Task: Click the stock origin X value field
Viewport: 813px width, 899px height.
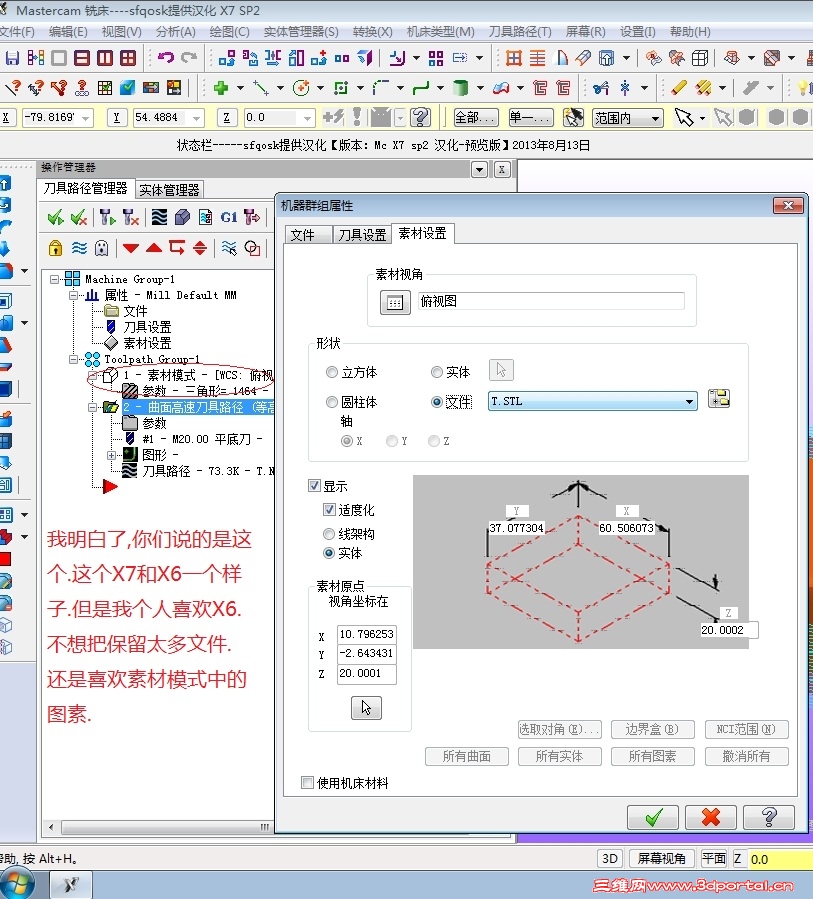Action: [366, 634]
